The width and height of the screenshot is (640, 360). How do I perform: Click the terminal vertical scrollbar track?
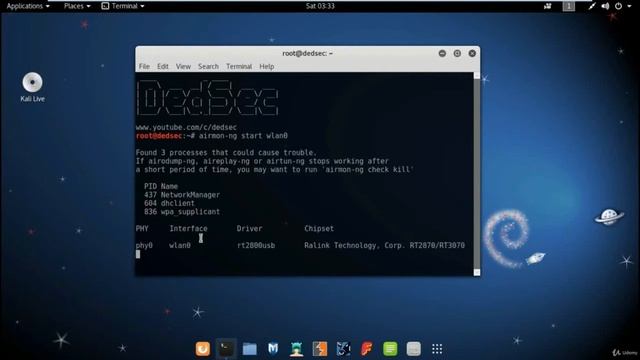pyautogui.click(x=477, y=173)
